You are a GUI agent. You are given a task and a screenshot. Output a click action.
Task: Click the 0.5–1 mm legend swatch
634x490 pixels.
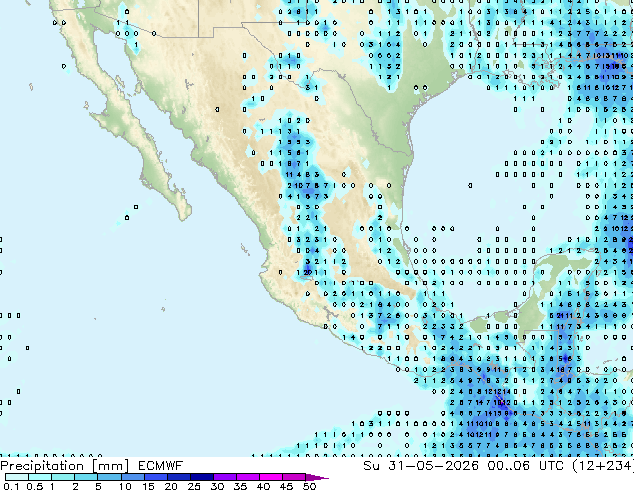[x=40, y=477]
